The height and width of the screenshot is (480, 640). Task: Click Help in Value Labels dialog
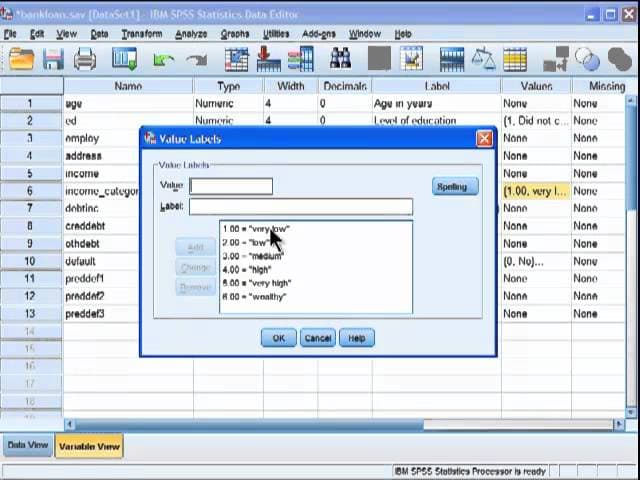(x=356, y=338)
